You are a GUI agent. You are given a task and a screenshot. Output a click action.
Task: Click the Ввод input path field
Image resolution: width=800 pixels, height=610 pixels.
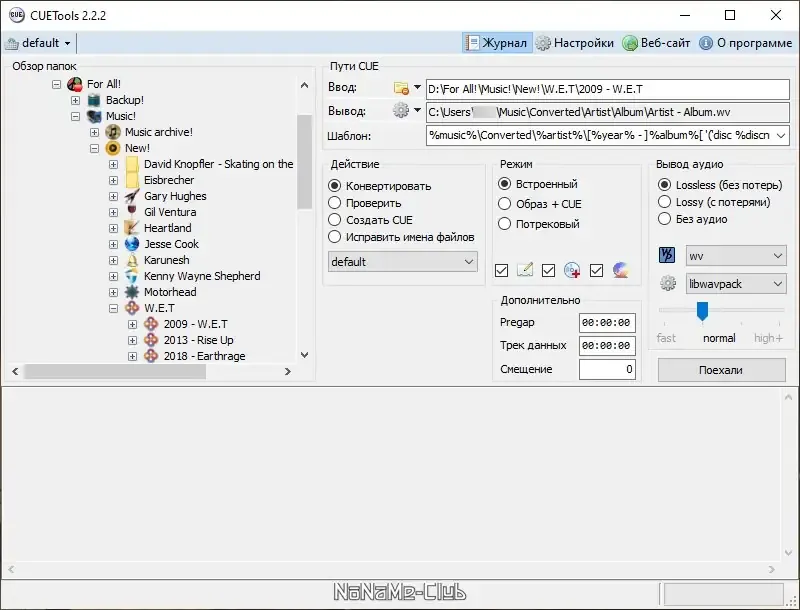[x=608, y=89]
